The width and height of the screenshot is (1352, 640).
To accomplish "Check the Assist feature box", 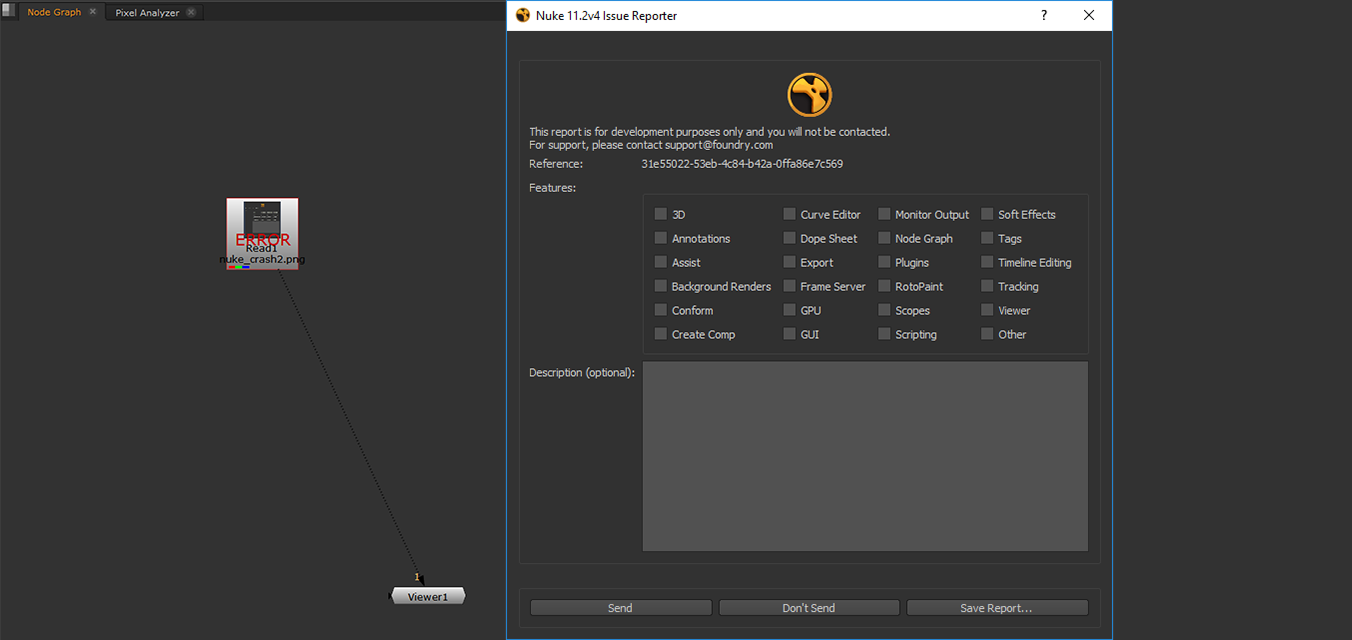I will (x=660, y=262).
